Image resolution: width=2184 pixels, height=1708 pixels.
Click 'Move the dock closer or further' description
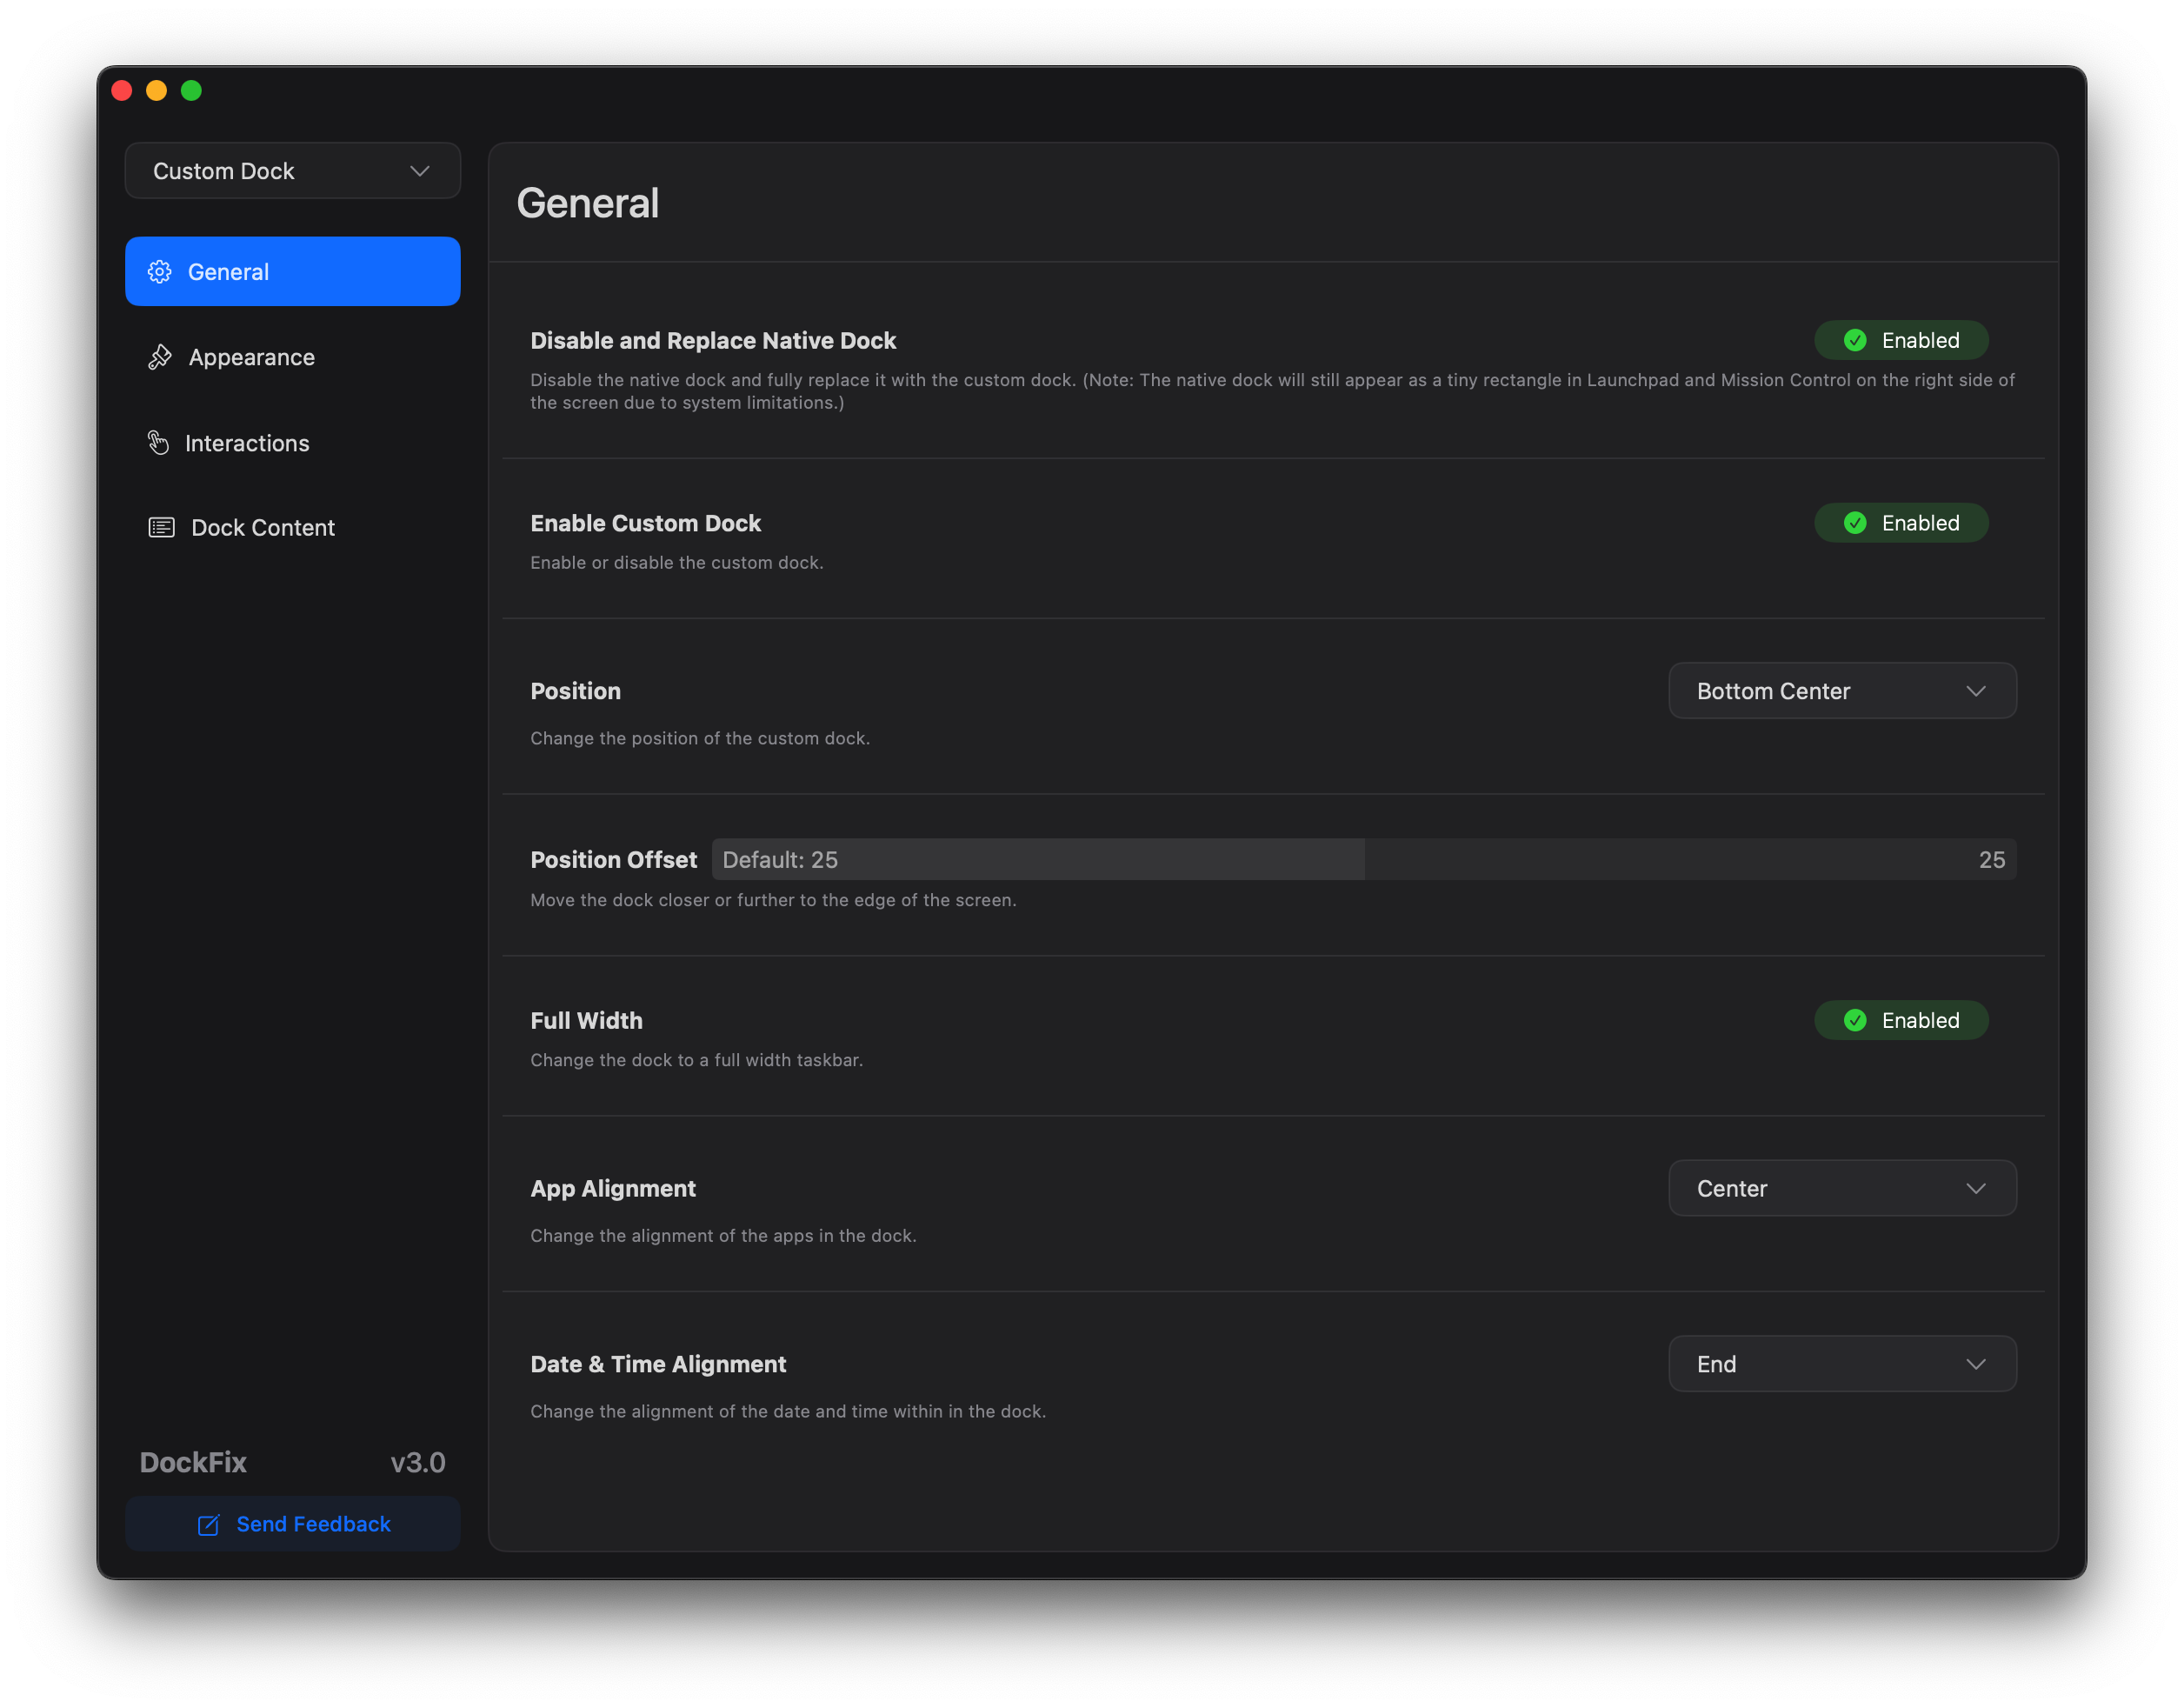click(x=773, y=900)
